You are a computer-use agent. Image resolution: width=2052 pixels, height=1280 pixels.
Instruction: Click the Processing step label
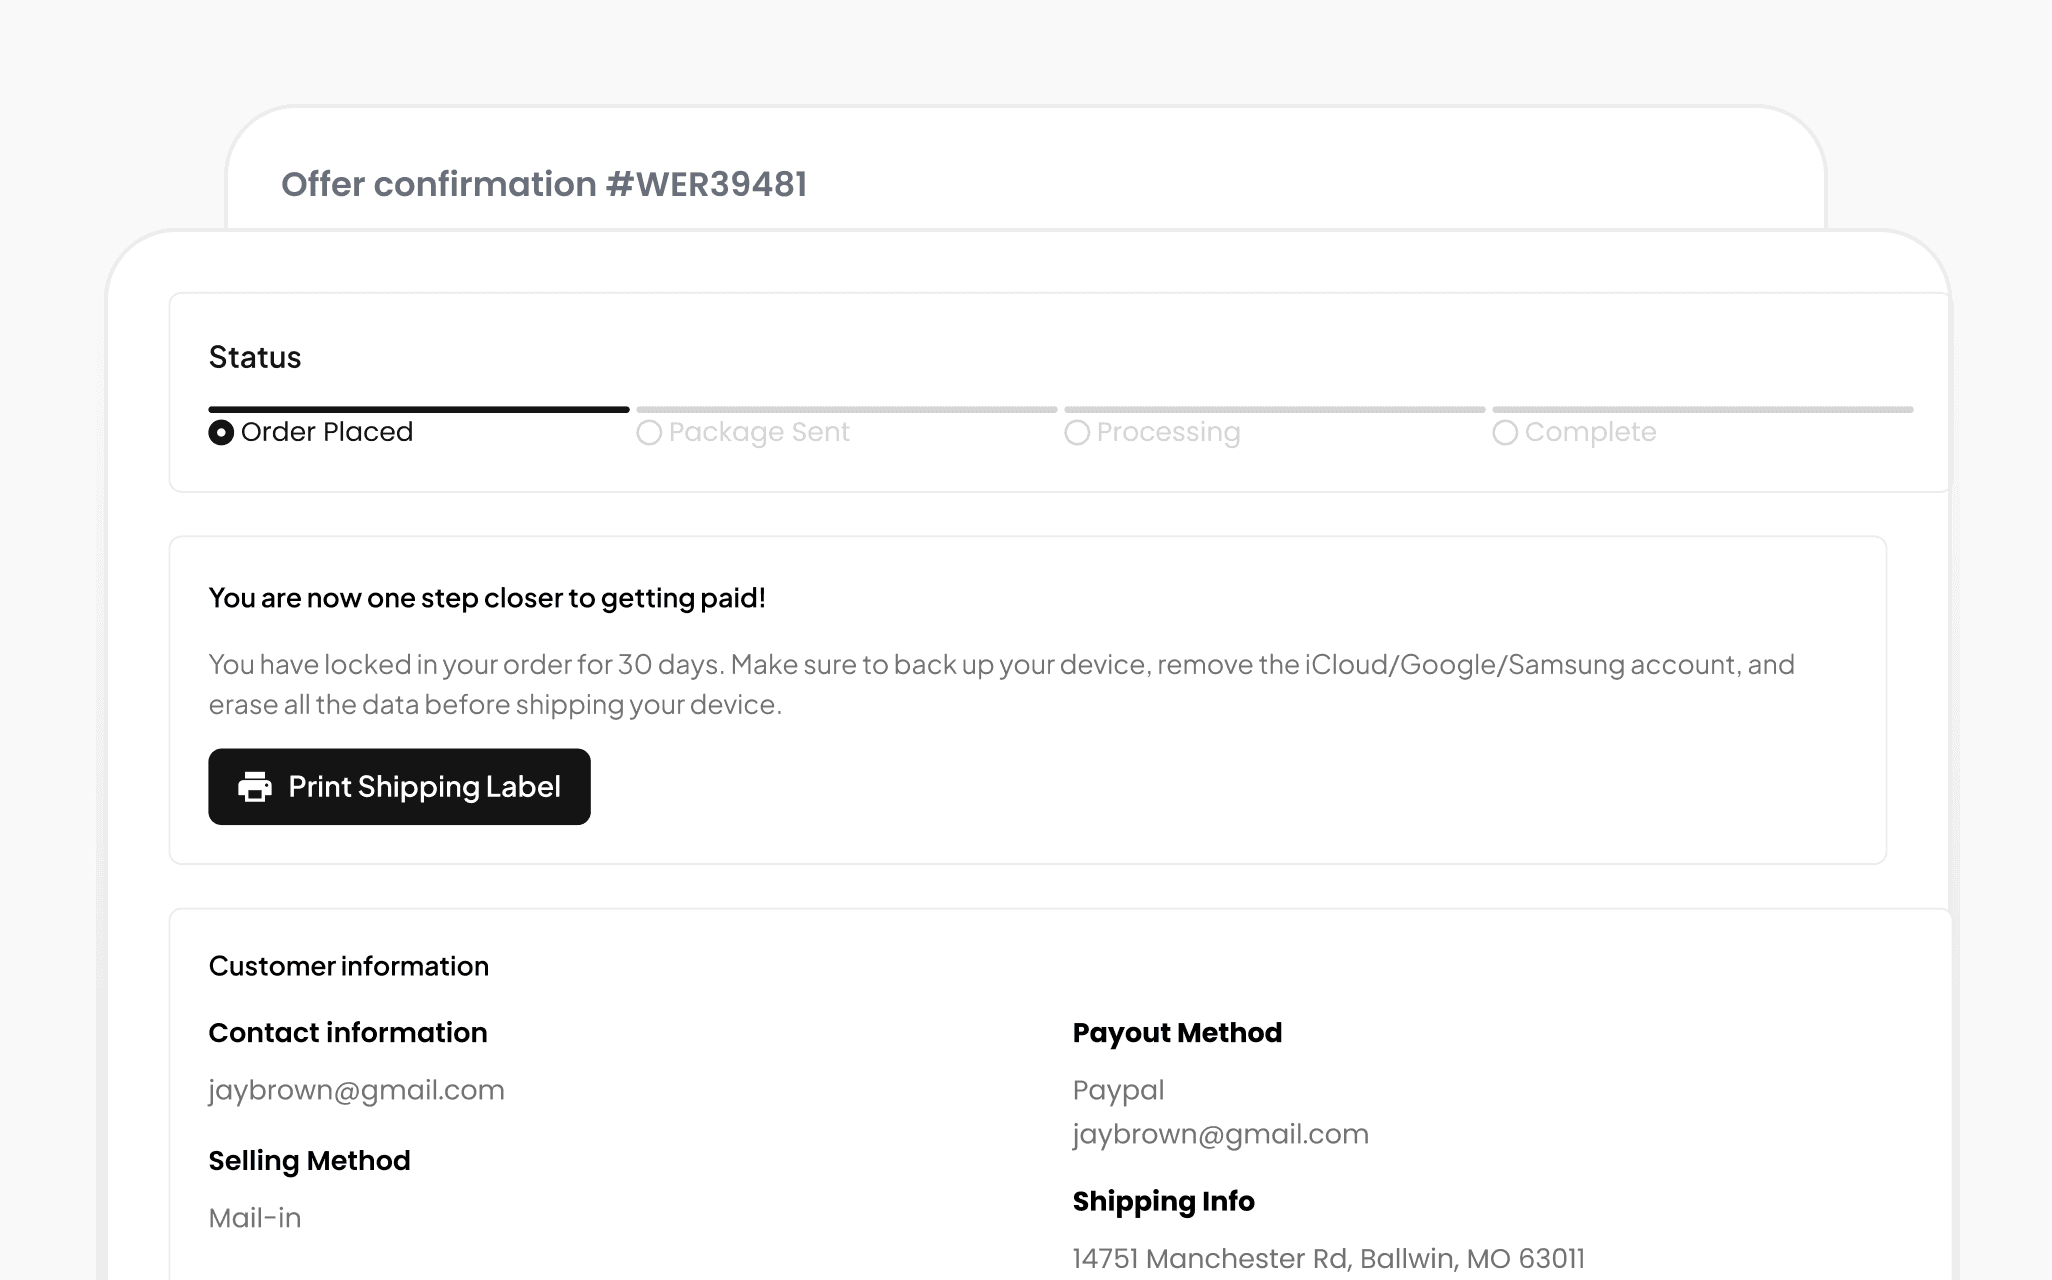(x=1168, y=432)
